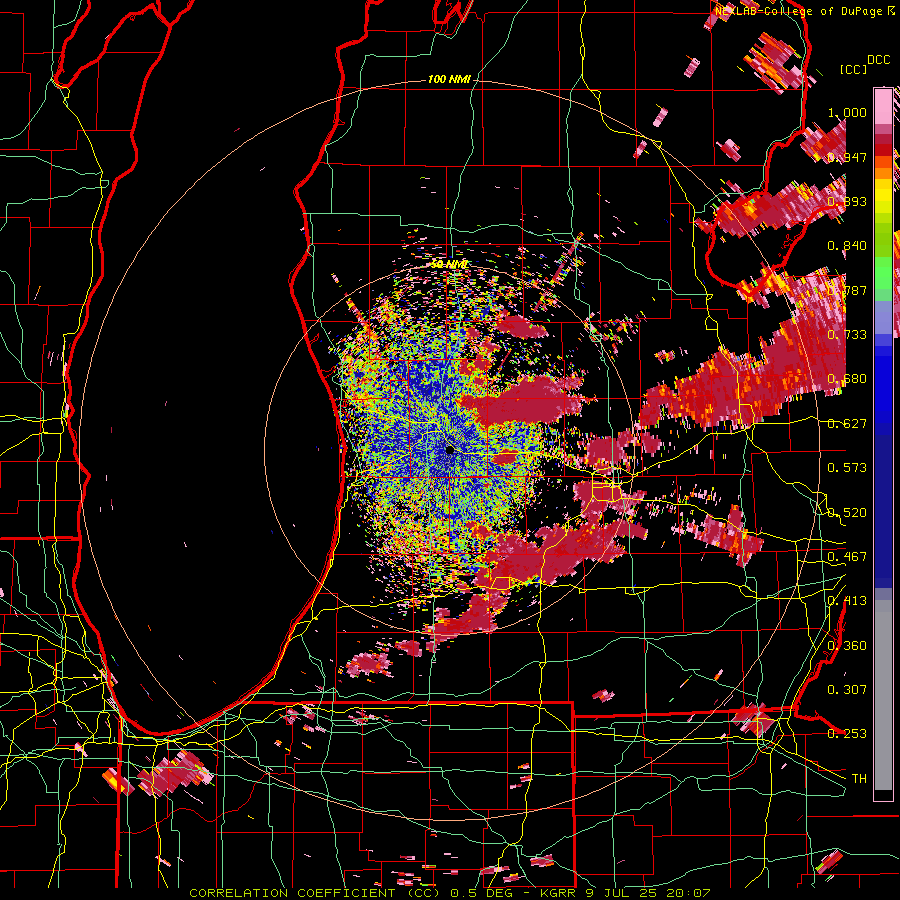Pick the 0.680 legend value
The image size is (900, 900).
click(847, 379)
